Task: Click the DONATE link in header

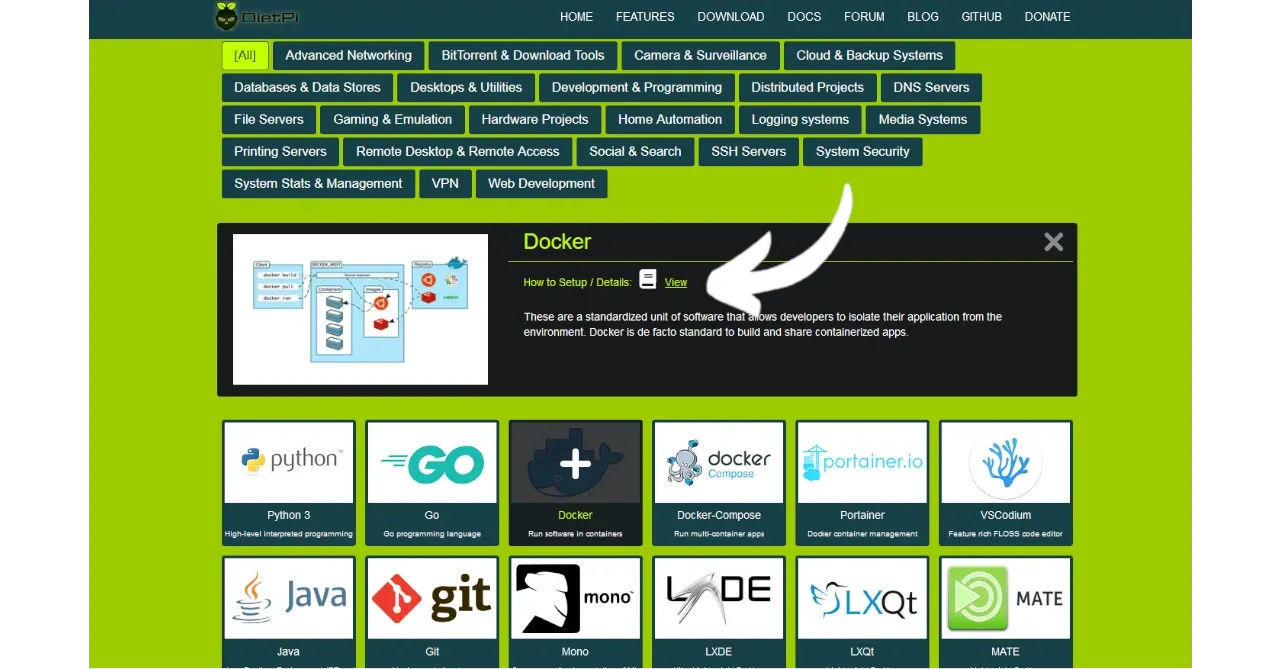Action: (x=1047, y=17)
